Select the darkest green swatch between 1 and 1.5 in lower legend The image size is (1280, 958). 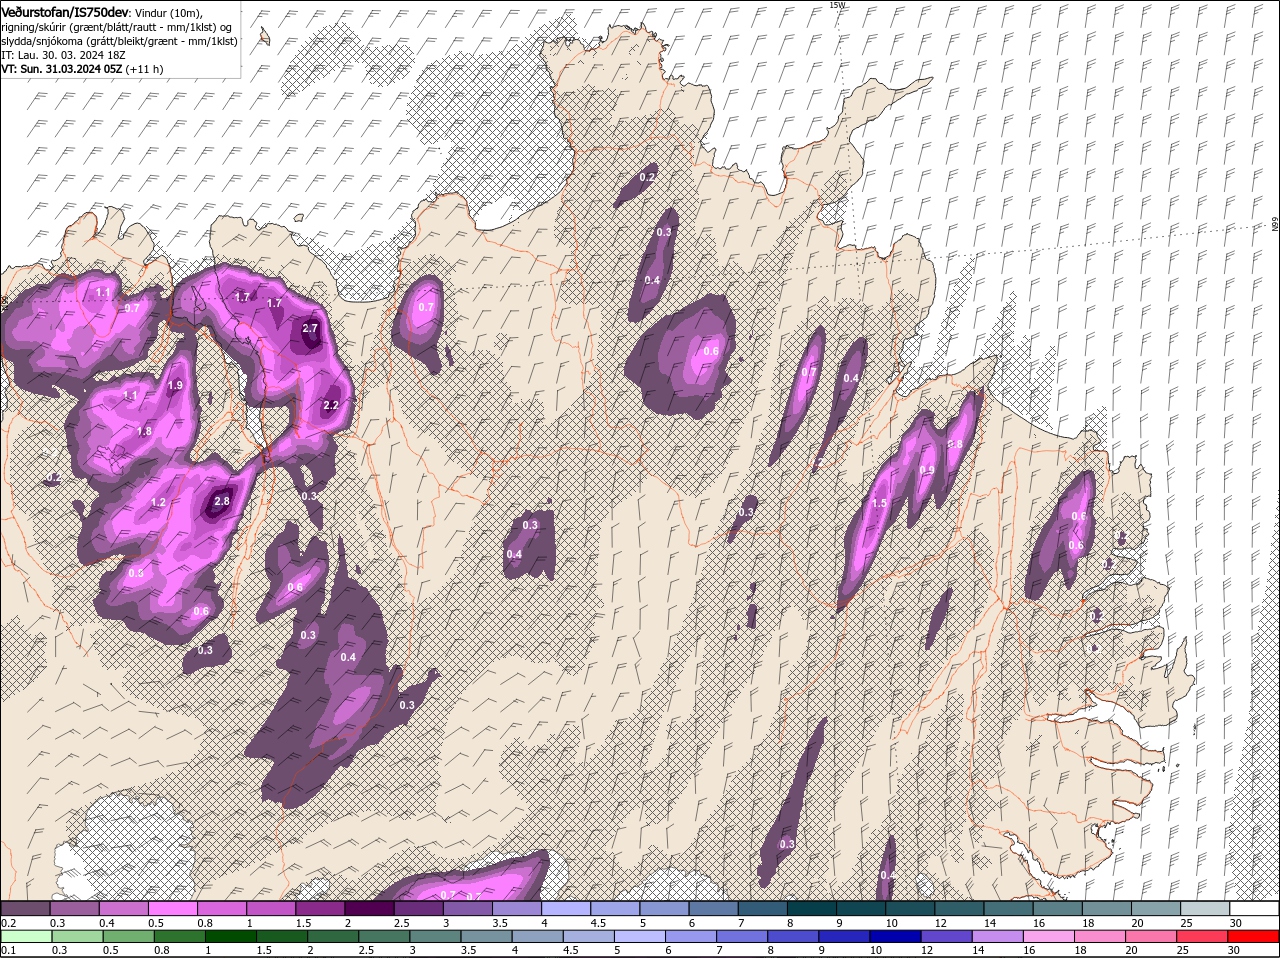tap(232, 936)
